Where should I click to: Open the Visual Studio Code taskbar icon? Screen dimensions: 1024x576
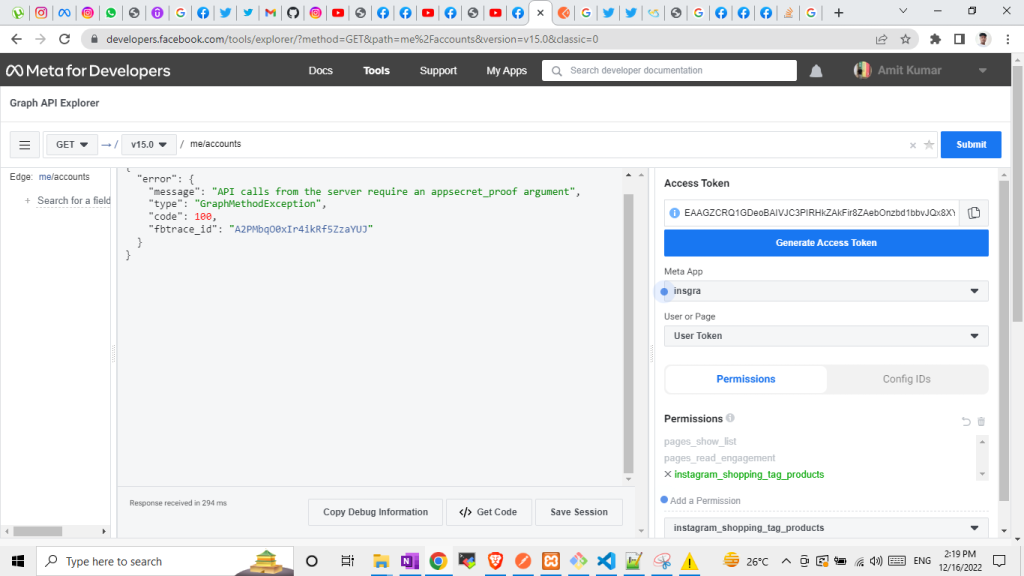[604, 561]
